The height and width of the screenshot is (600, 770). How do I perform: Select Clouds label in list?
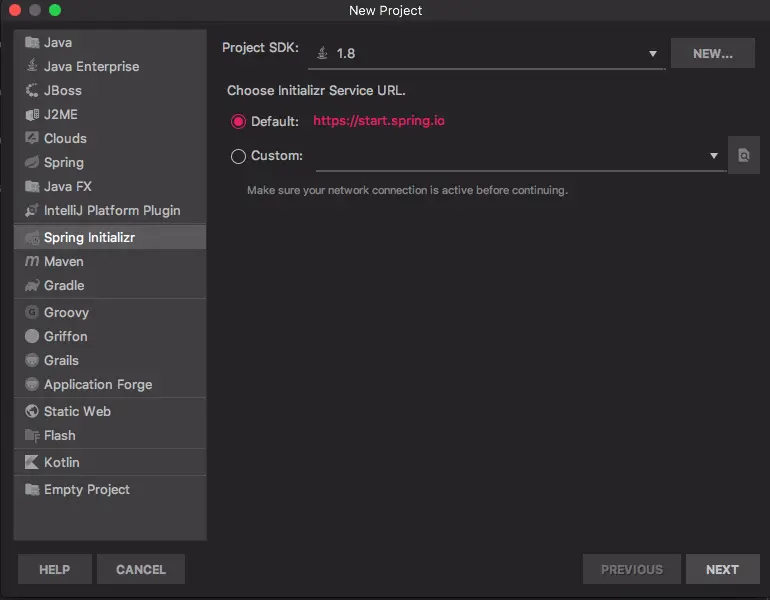pyautogui.click(x=65, y=138)
